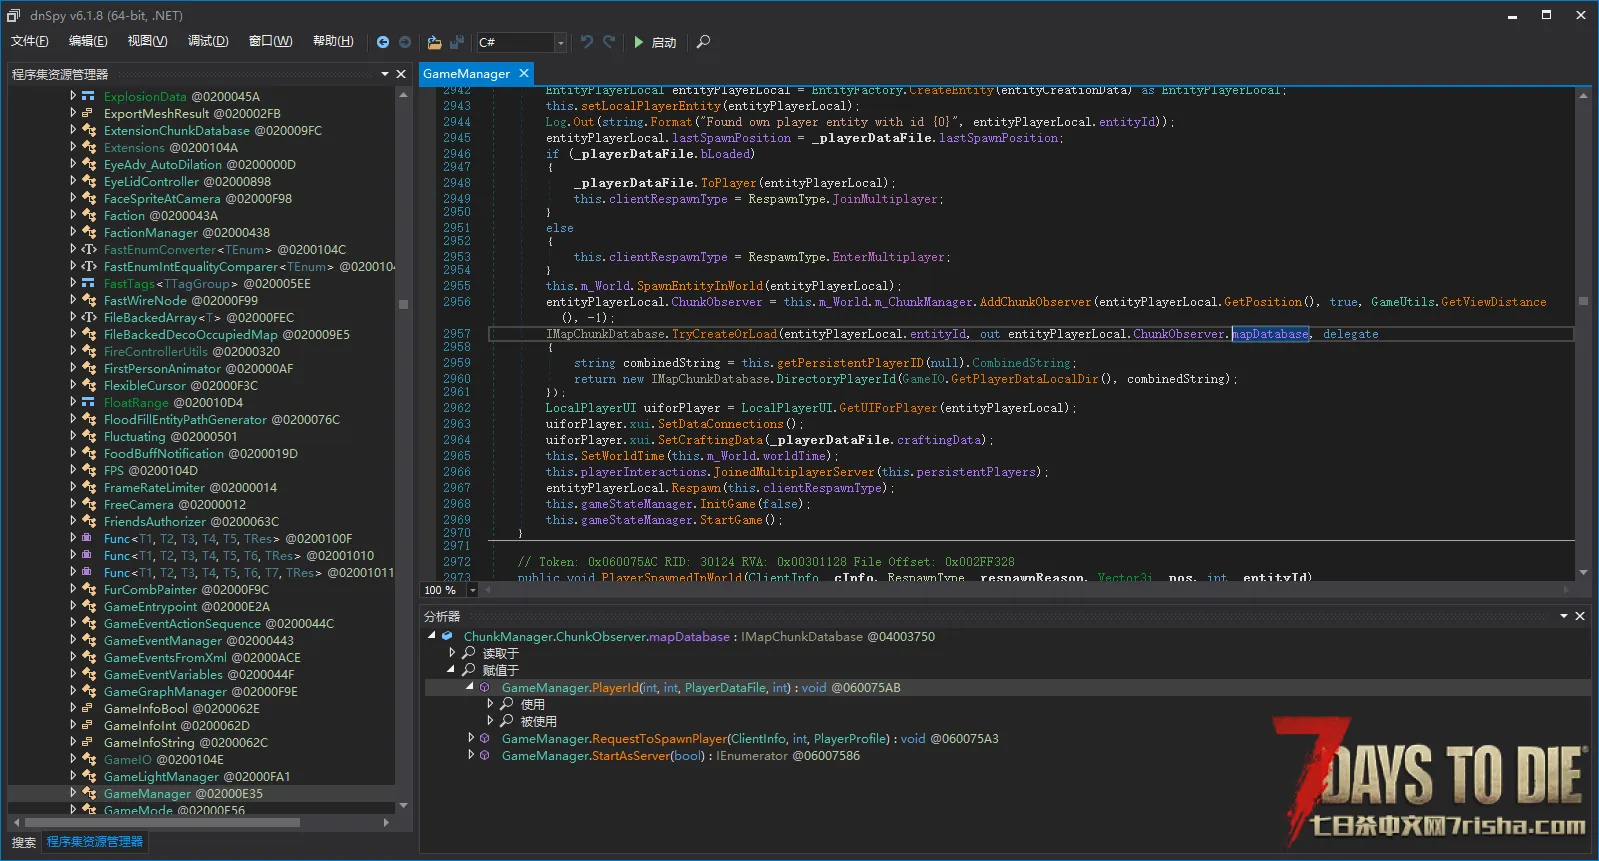
Task: Open file via the folder toolbar icon
Action: (434, 42)
